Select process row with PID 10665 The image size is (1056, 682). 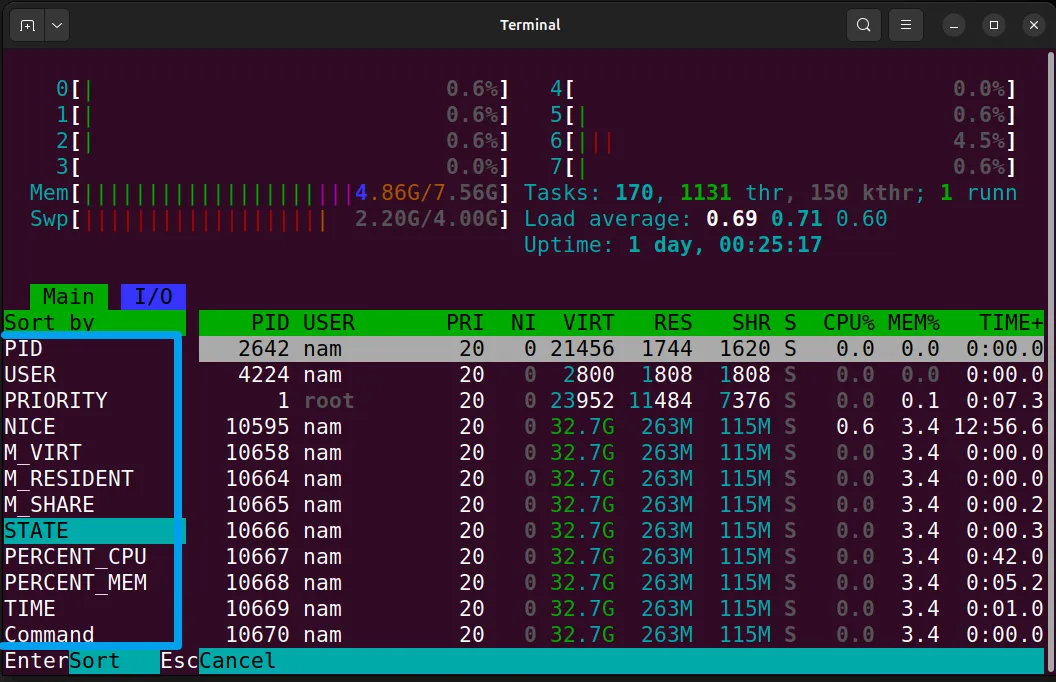[621, 505]
